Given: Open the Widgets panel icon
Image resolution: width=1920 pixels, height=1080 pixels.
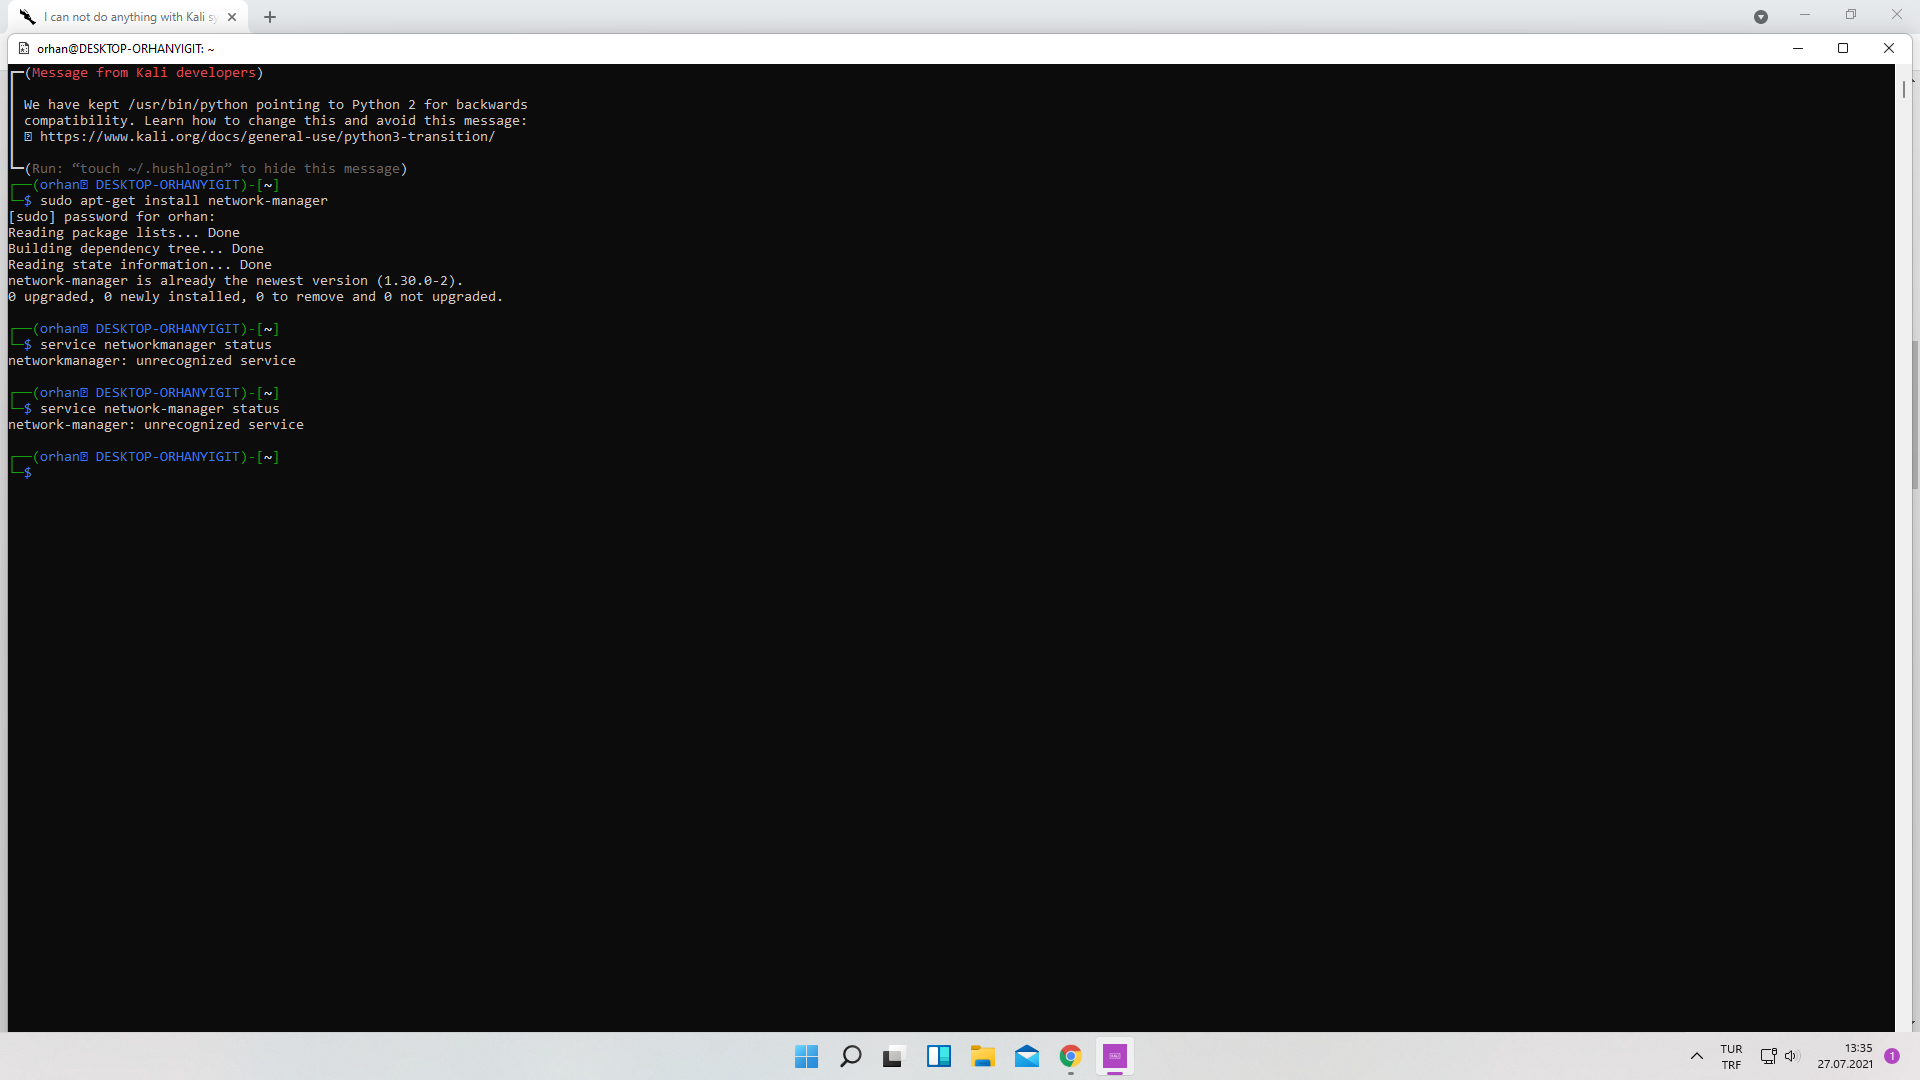Looking at the screenshot, I should point(938,1057).
